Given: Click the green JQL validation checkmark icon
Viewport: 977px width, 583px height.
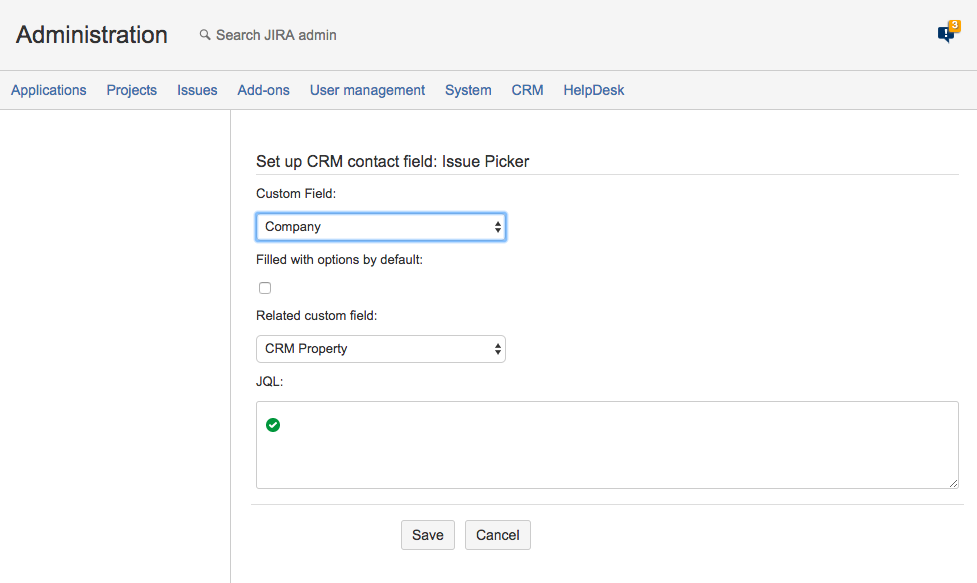Looking at the screenshot, I should (x=273, y=425).
